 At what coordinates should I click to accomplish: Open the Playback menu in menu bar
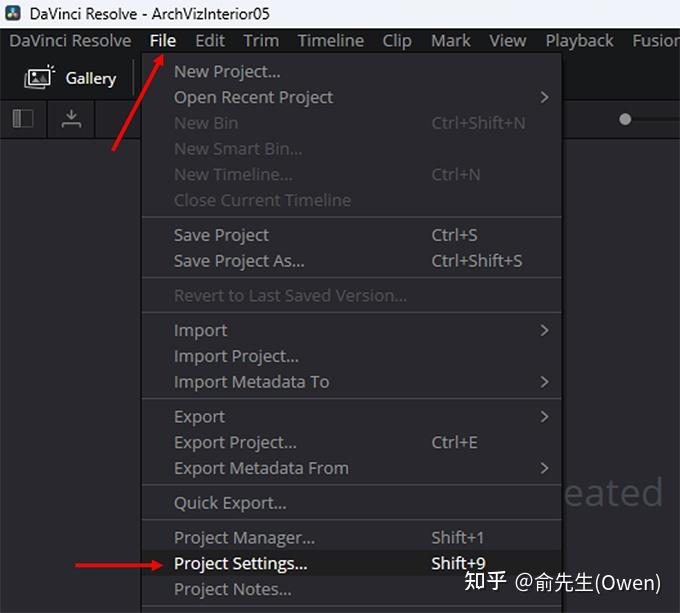(579, 40)
